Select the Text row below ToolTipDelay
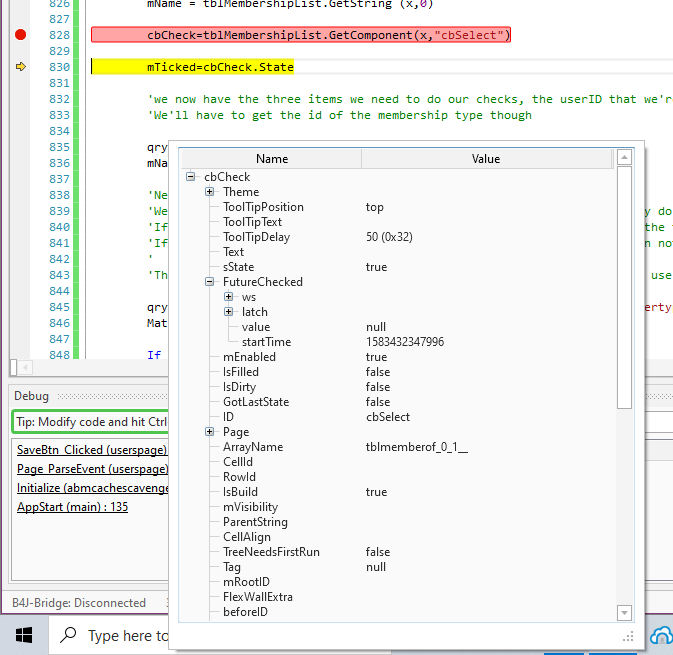The width and height of the screenshot is (673, 655). coord(397,252)
